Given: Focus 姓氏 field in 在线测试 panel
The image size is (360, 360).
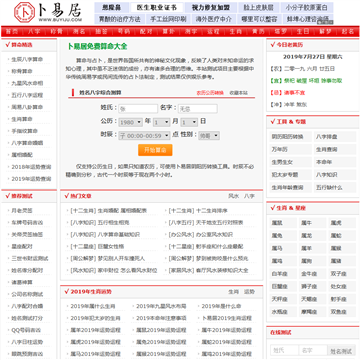Looking at the screenshot, I should click(284, 350).
